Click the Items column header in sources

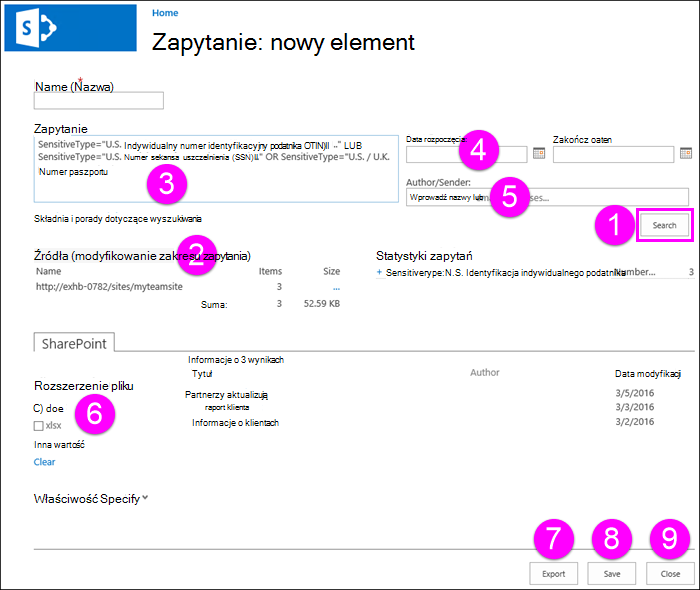tap(271, 271)
